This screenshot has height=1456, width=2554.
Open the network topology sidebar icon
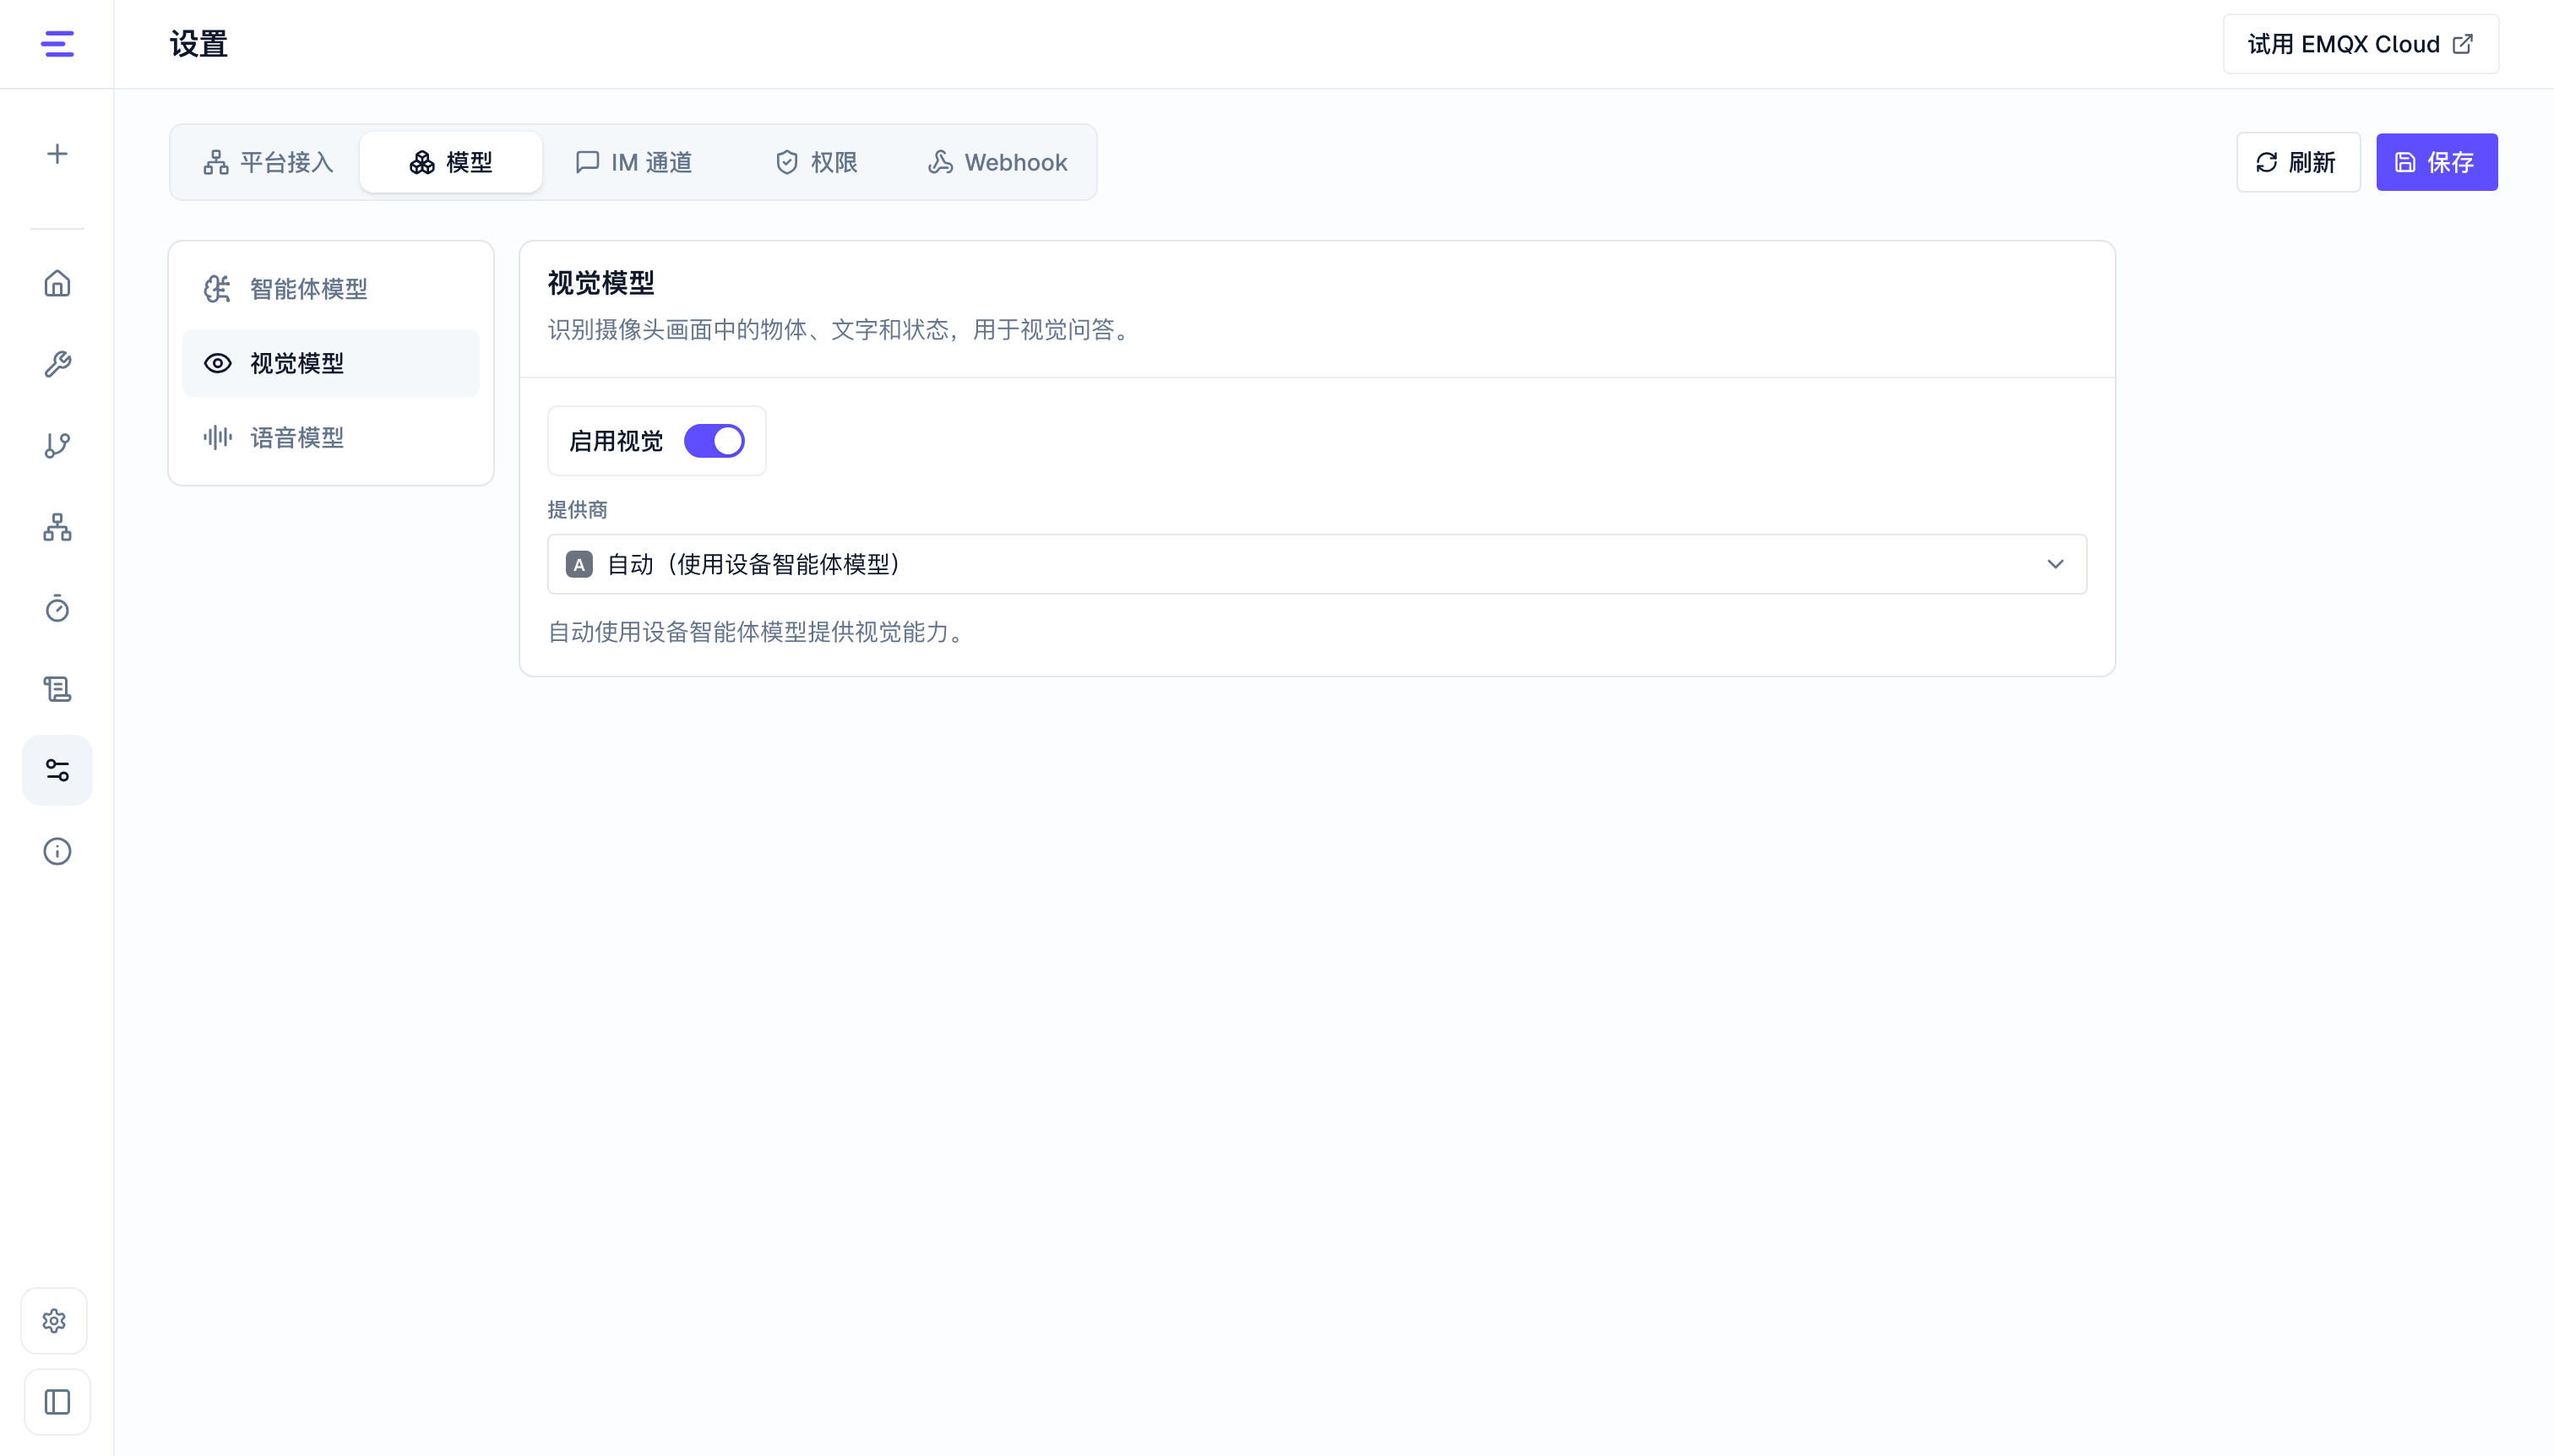[x=57, y=527]
